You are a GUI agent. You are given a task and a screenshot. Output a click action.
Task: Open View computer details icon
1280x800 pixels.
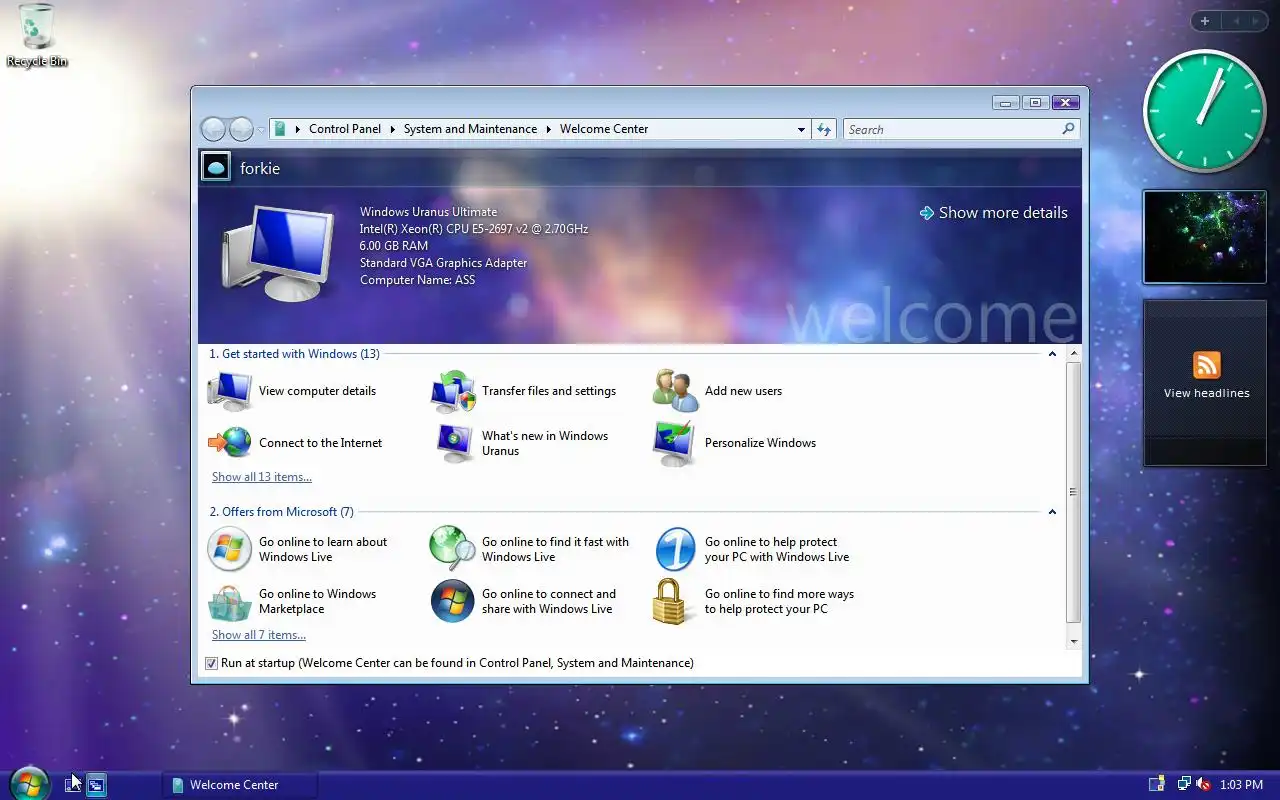point(230,391)
